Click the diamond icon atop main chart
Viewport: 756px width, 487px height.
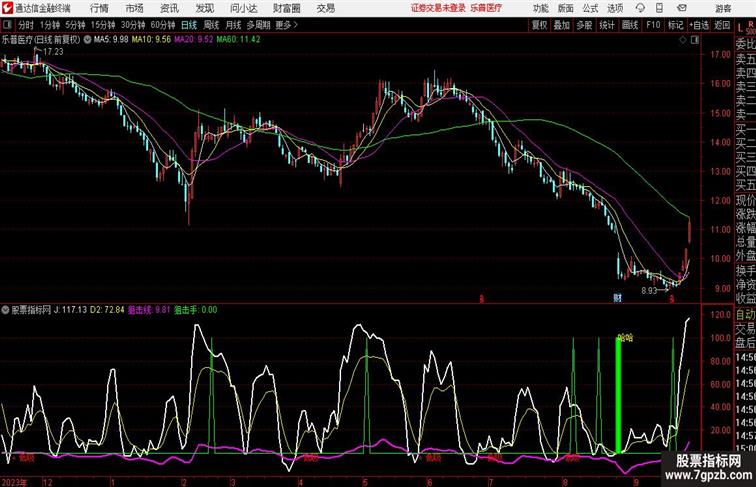click(683, 40)
